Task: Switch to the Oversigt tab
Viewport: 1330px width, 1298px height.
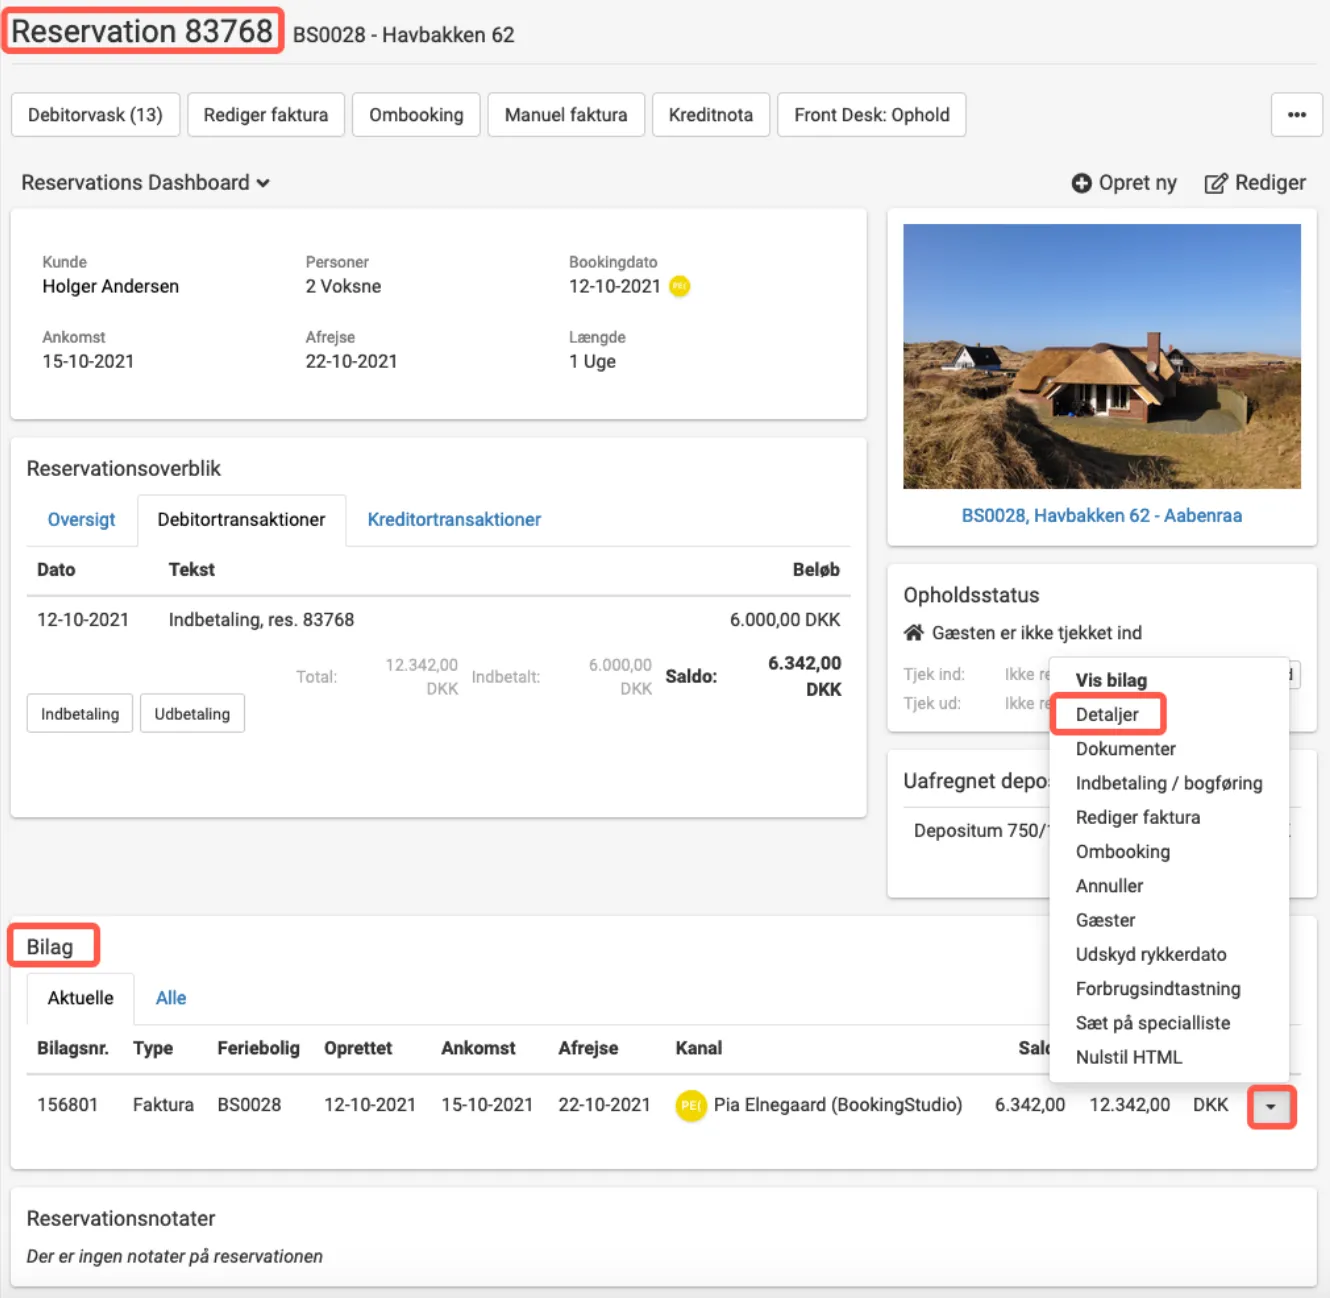Action: point(81,519)
